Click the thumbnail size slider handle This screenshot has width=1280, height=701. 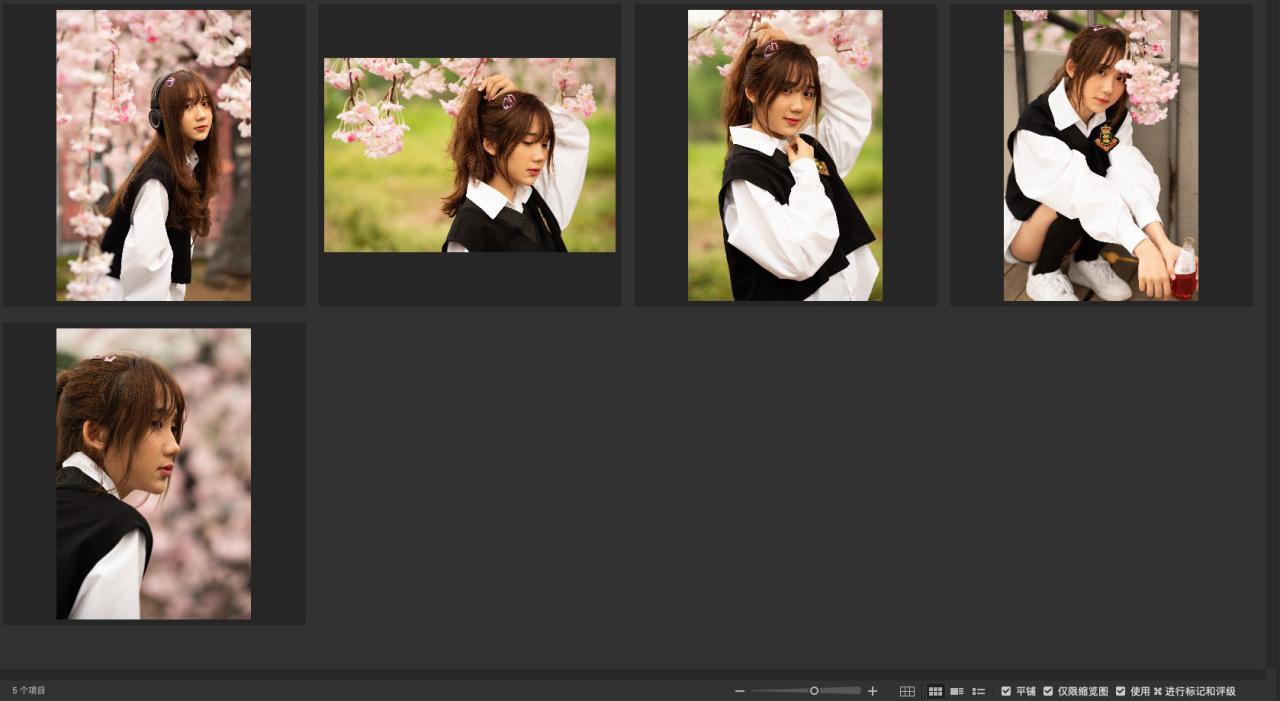tap(814, 691)
